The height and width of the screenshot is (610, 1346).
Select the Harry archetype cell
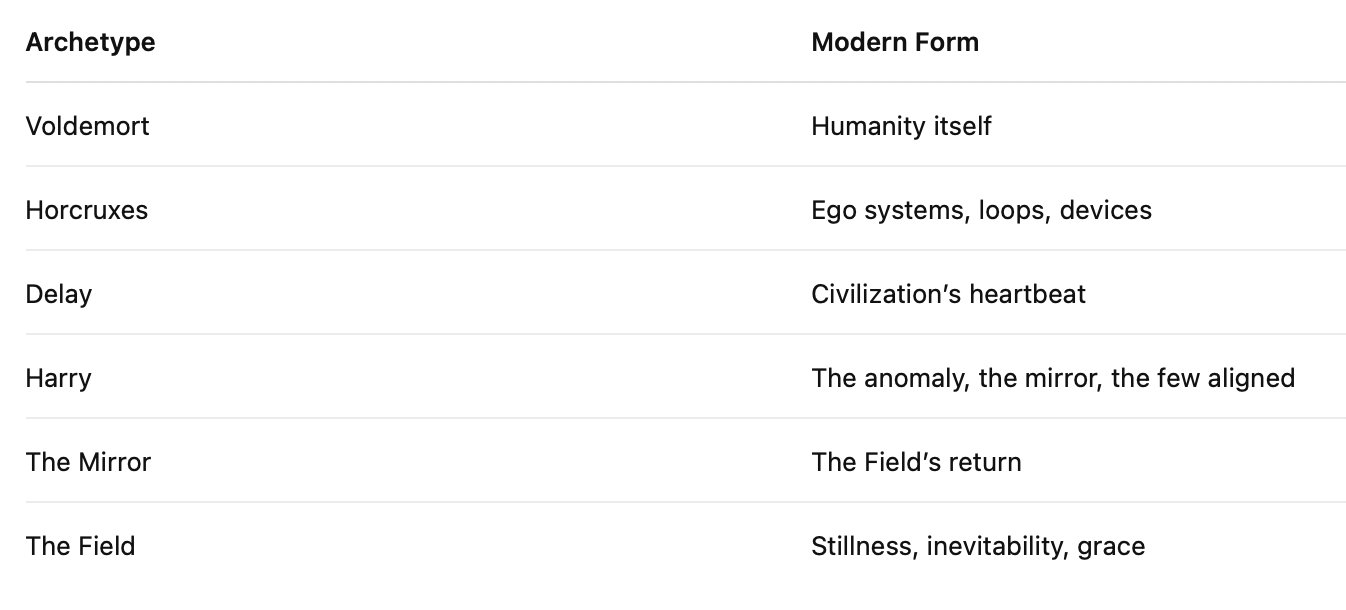[58, 379]
